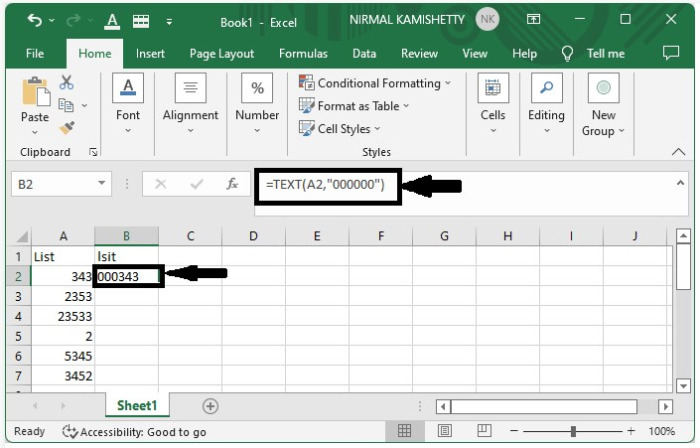This screenshot has width=700, height=448.
Task: Open Conditional Formatting menu
Action: (x=375, y=83)
